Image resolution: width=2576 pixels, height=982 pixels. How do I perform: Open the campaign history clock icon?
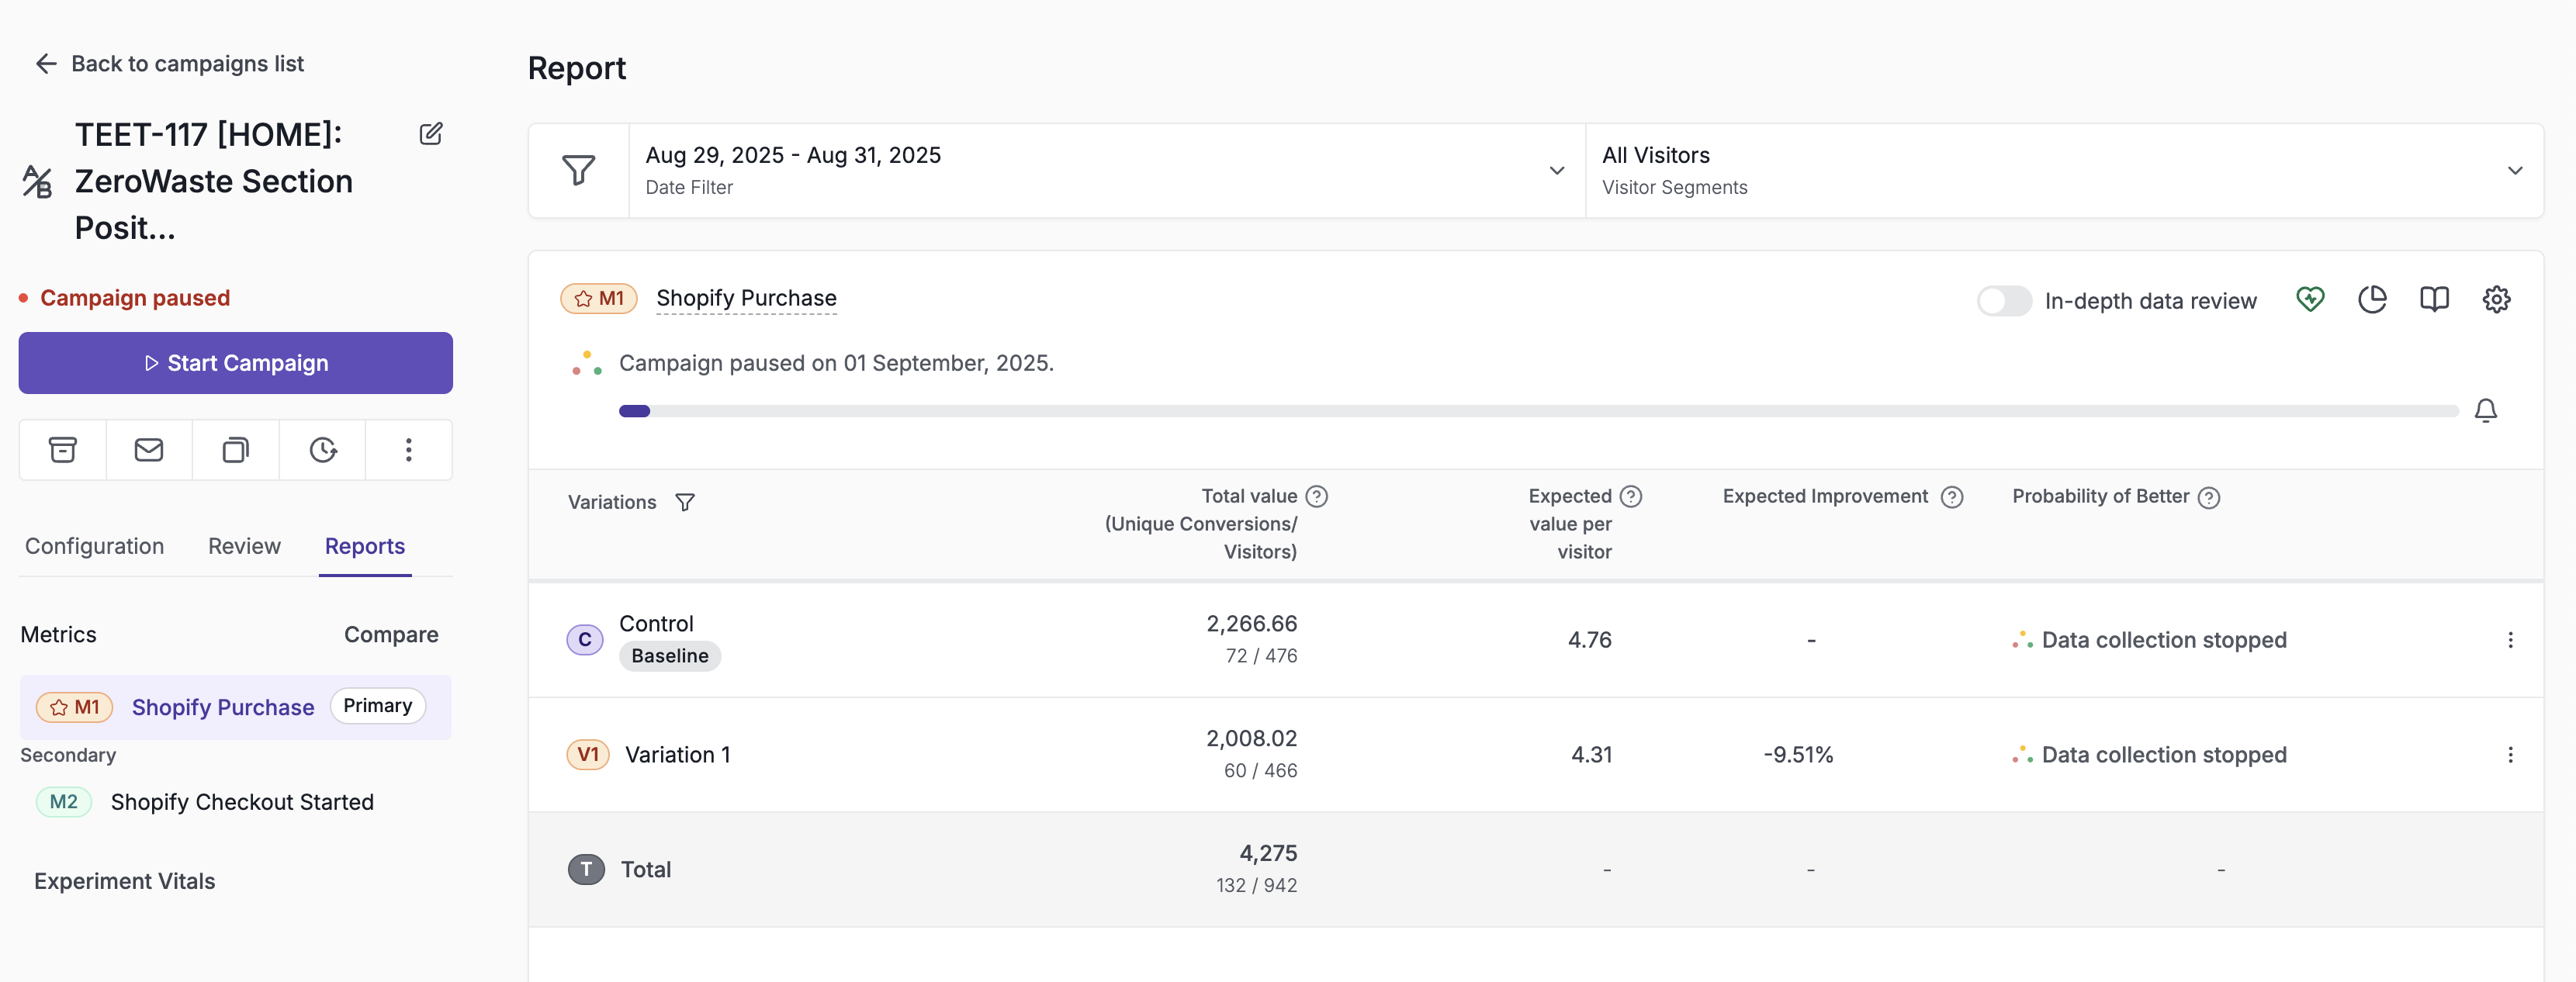(x=322, y=450)
